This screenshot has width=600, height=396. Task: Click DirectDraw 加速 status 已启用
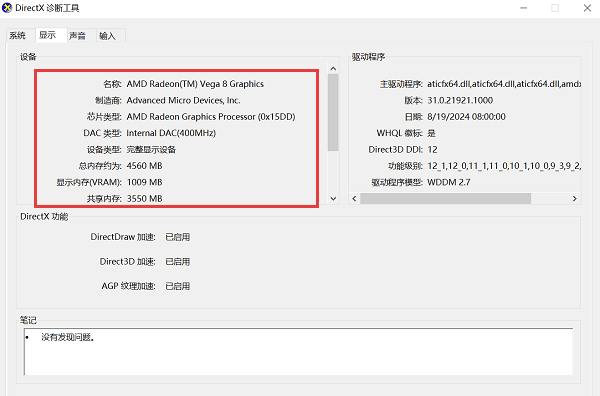coord(178,237)
